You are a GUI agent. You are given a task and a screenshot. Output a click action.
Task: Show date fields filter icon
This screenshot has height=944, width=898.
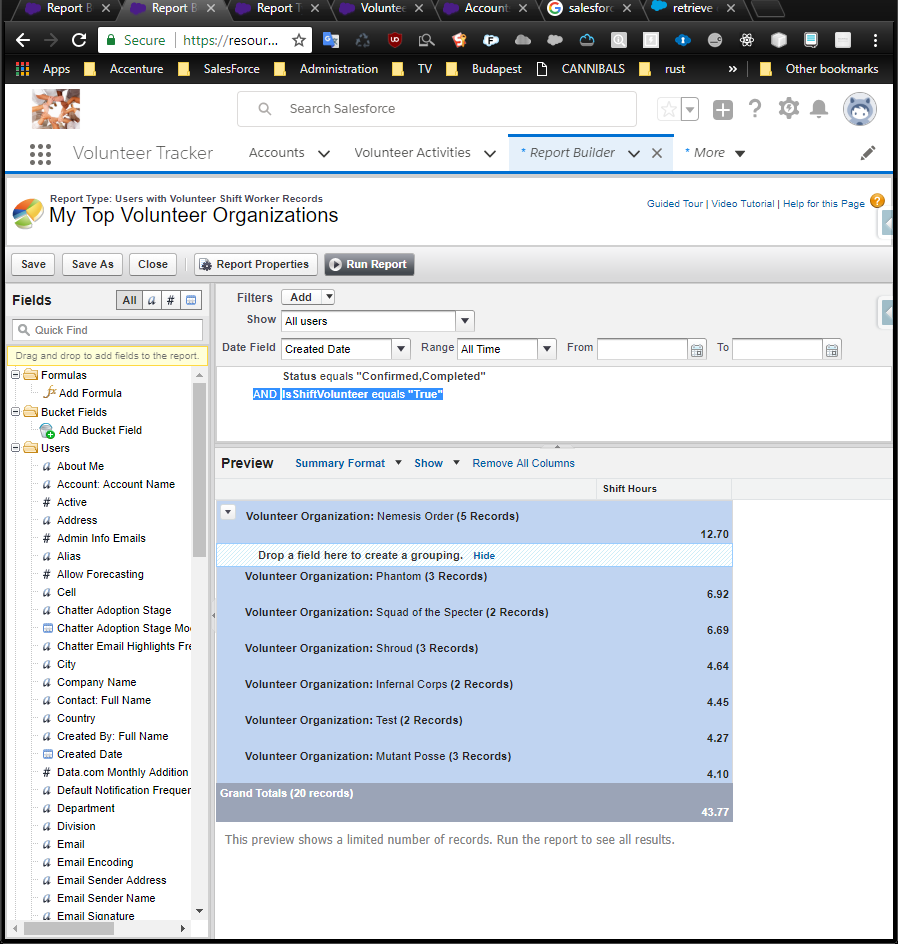(x=191, y=300)
